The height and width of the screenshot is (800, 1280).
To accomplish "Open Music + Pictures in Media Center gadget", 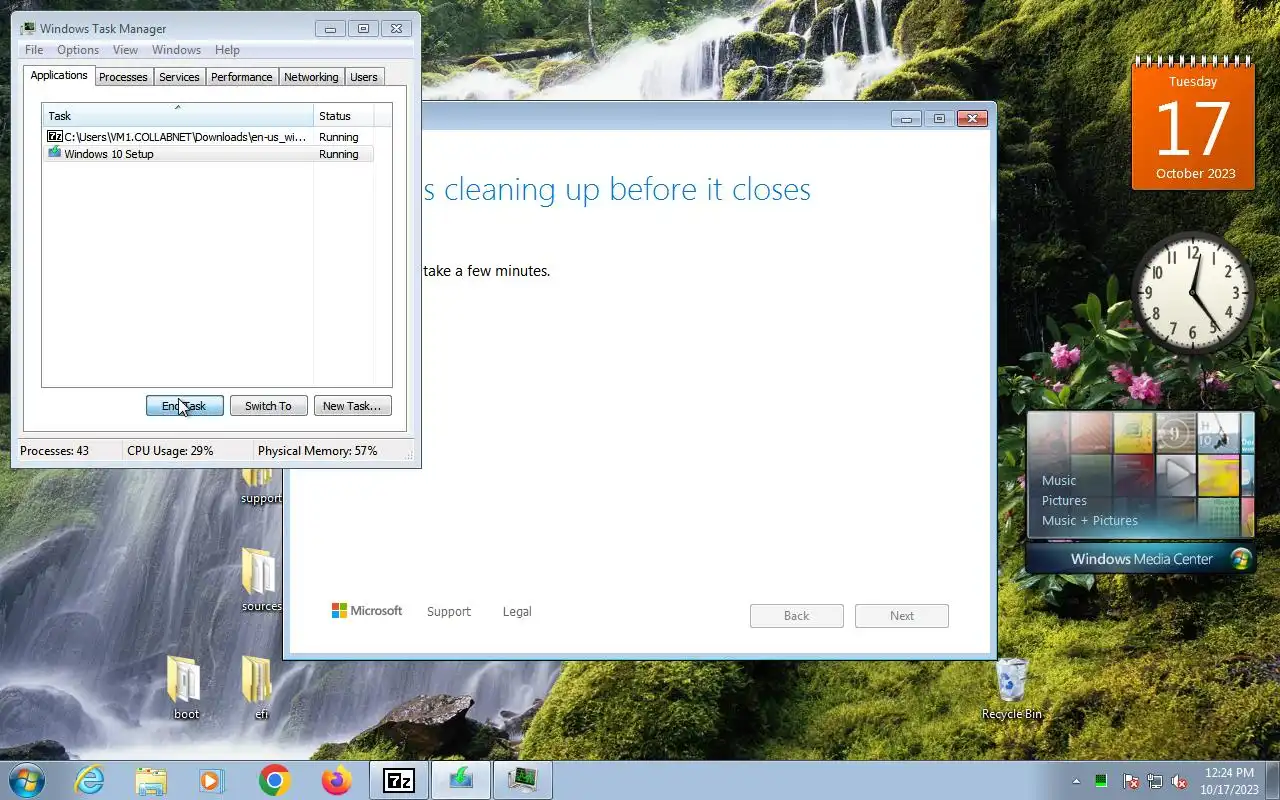I will (x=1090, y=520).
